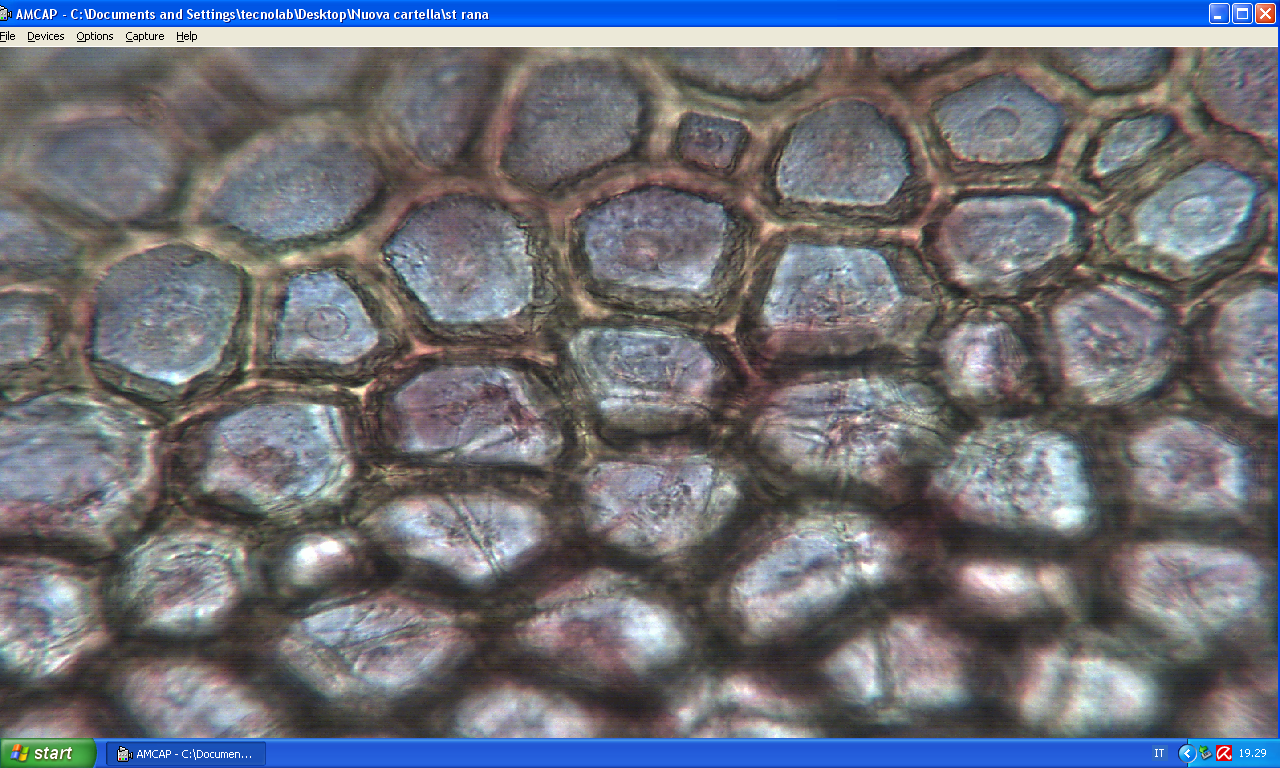Open the Devices menu
This screenshot has width=1280, height=768.
(x=45, y=36)
